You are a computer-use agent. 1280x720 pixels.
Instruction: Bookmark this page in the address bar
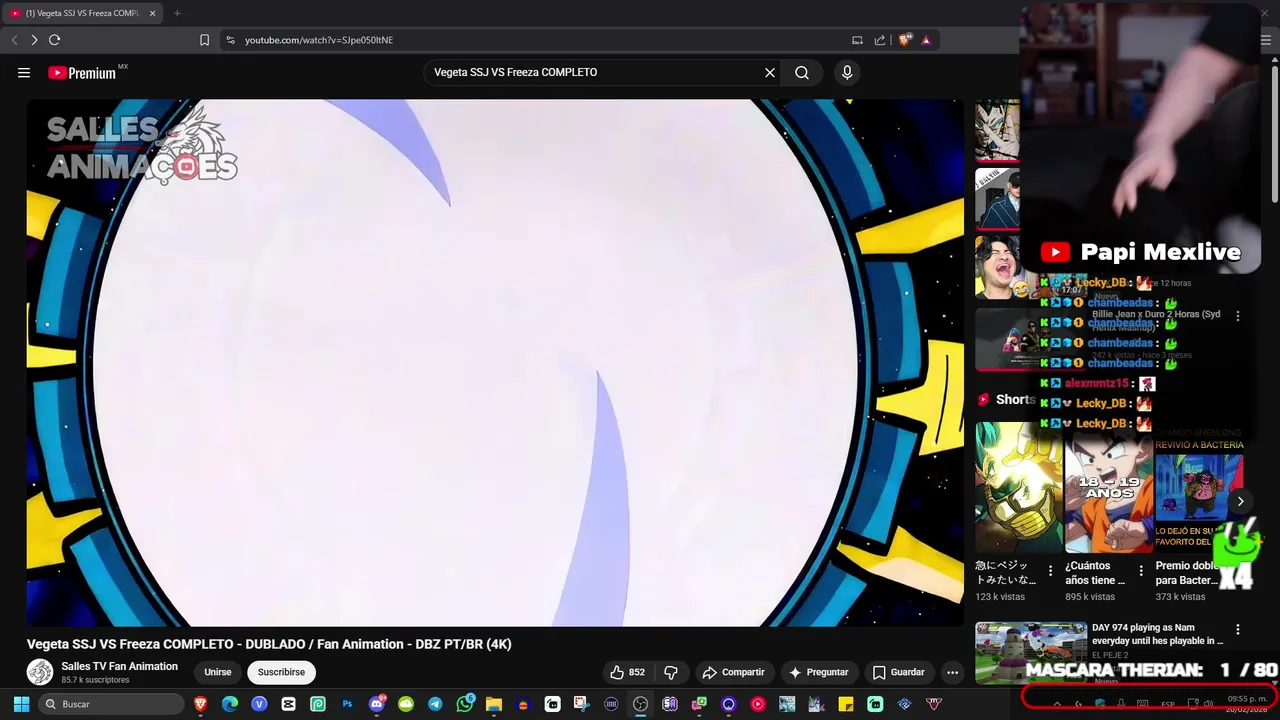click(204, 40)
